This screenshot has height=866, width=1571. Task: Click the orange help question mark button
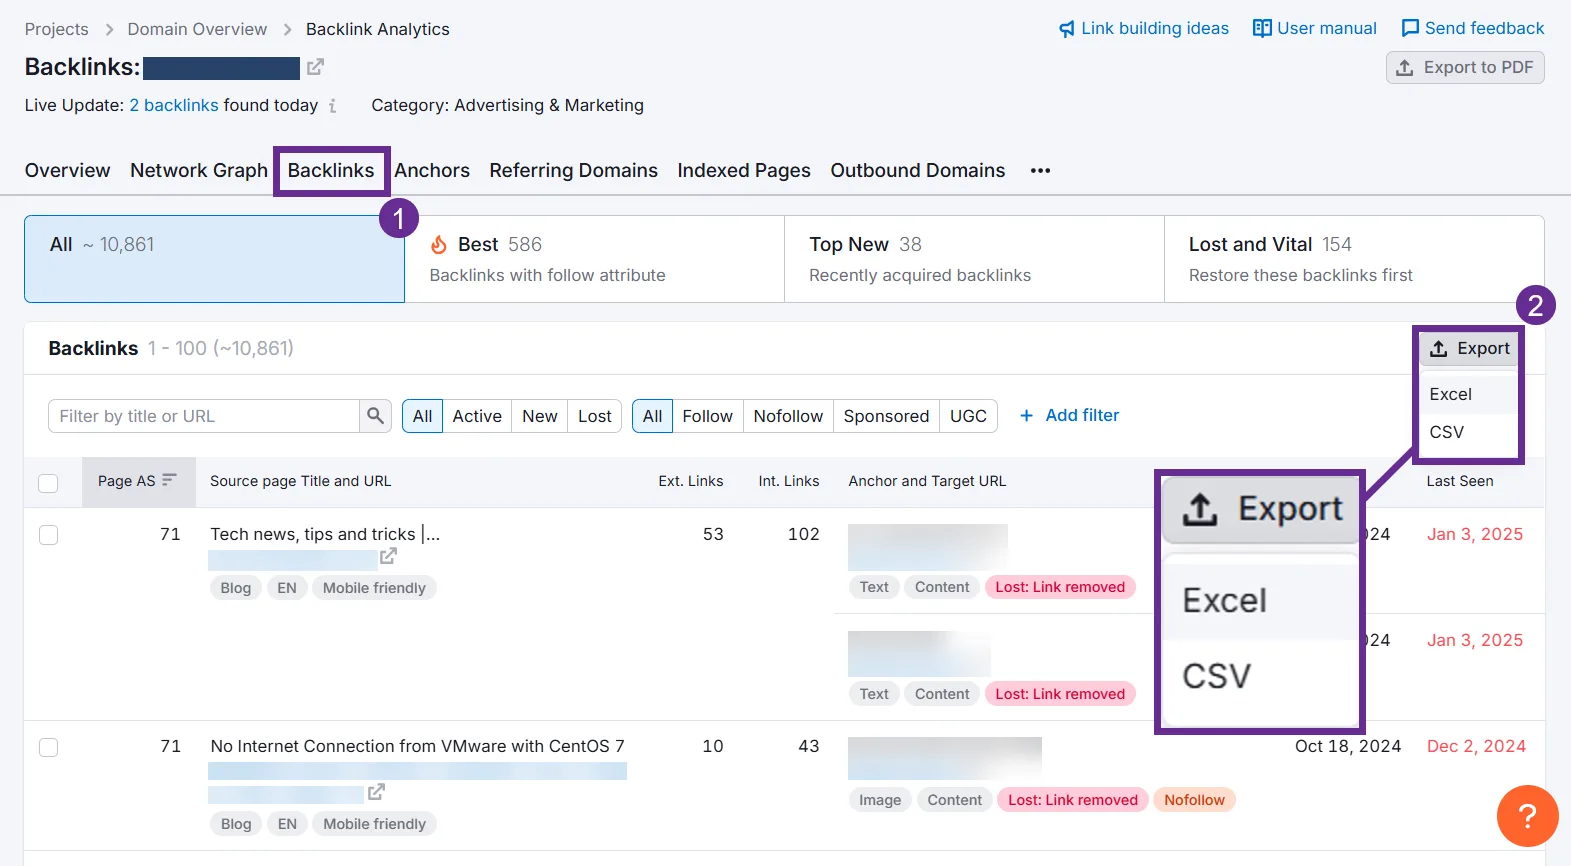(x=1527, y=816)
